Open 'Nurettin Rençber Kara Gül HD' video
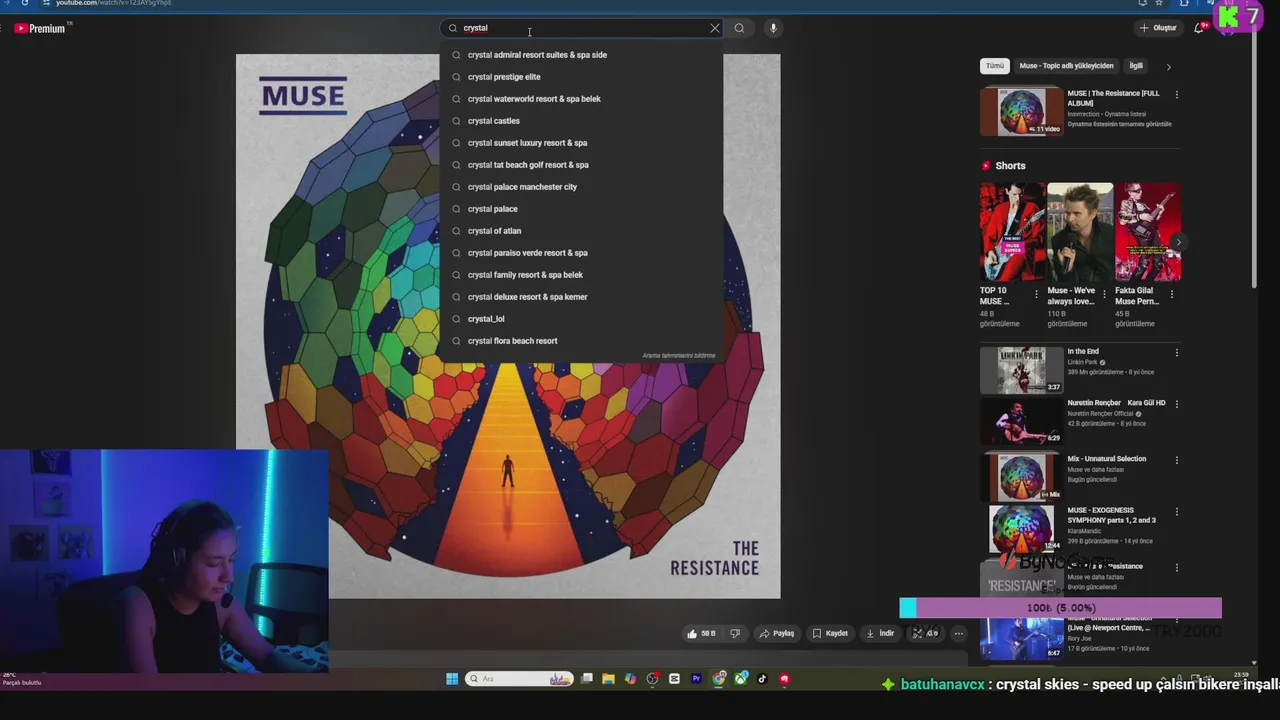The image size is (1280, 720). 1021,421
